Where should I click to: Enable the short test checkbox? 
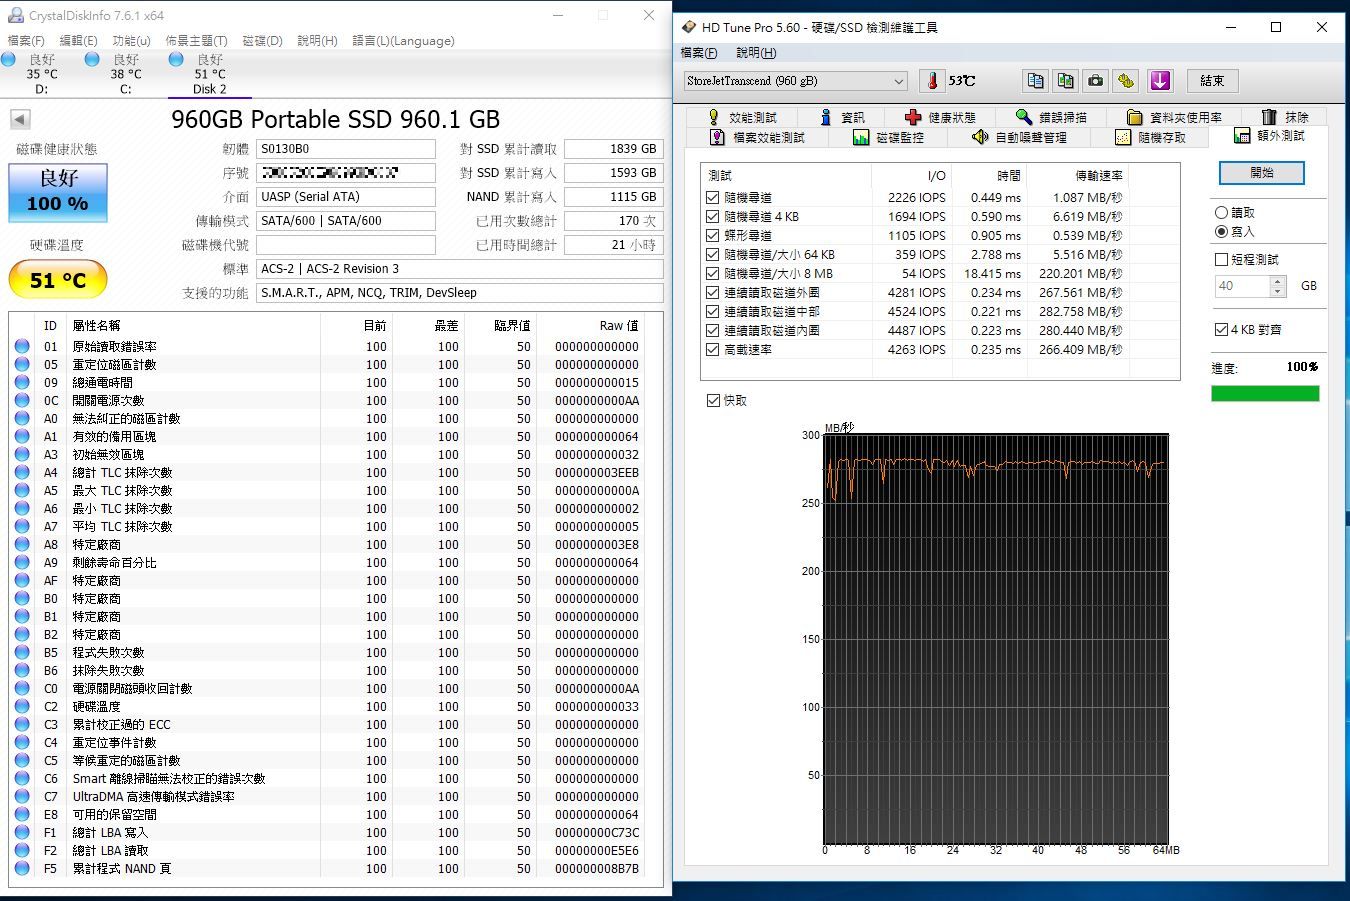point(1221,259)
